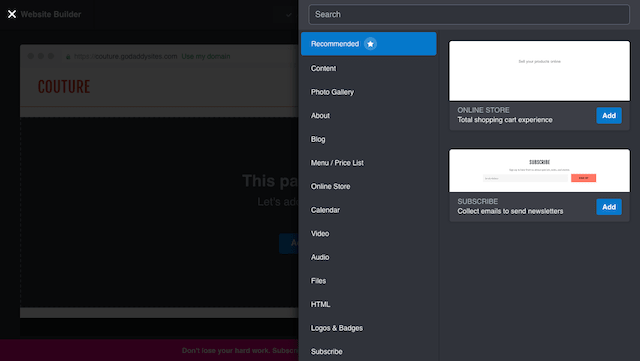Viewport: 640px width, 361px height.
Task: Click the padlock icon beside the URL
Action: point(68,57)
